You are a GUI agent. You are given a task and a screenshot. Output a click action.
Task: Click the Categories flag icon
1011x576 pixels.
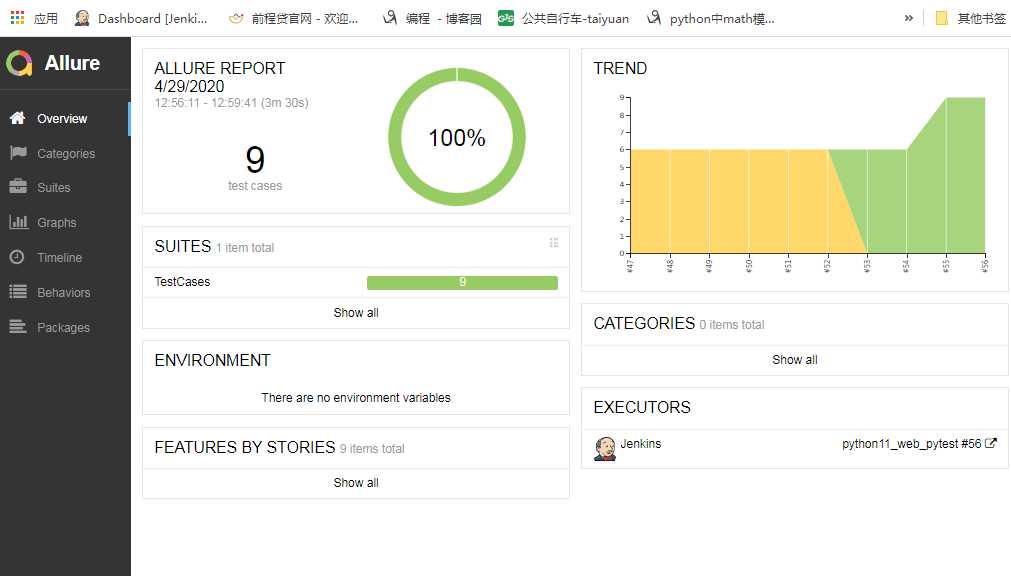tap(18, 153)
